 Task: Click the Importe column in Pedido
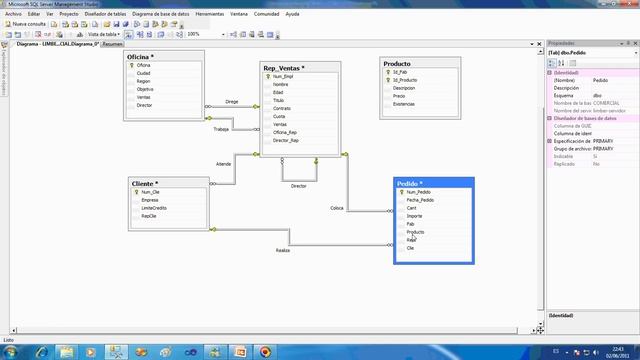[x=414, y=216]
